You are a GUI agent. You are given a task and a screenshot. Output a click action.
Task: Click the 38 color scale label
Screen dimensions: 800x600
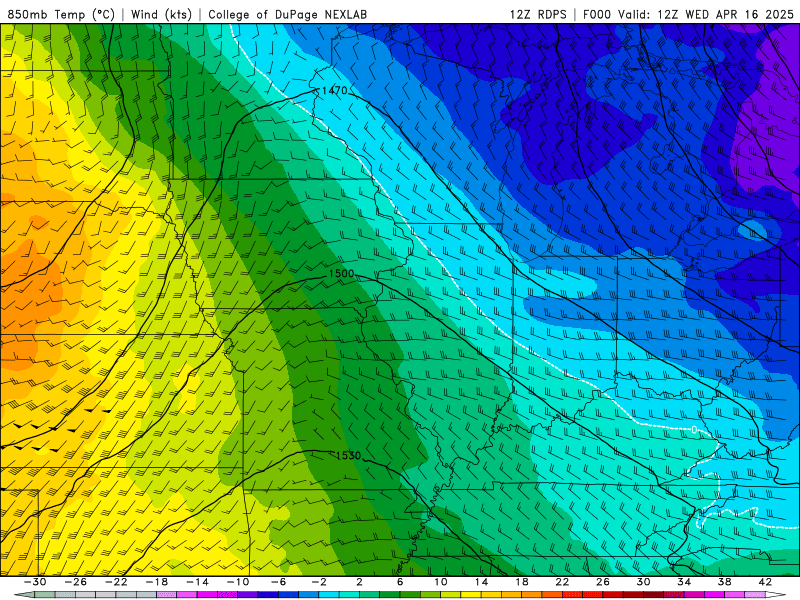pyautogui.click(x=724, y=582)
